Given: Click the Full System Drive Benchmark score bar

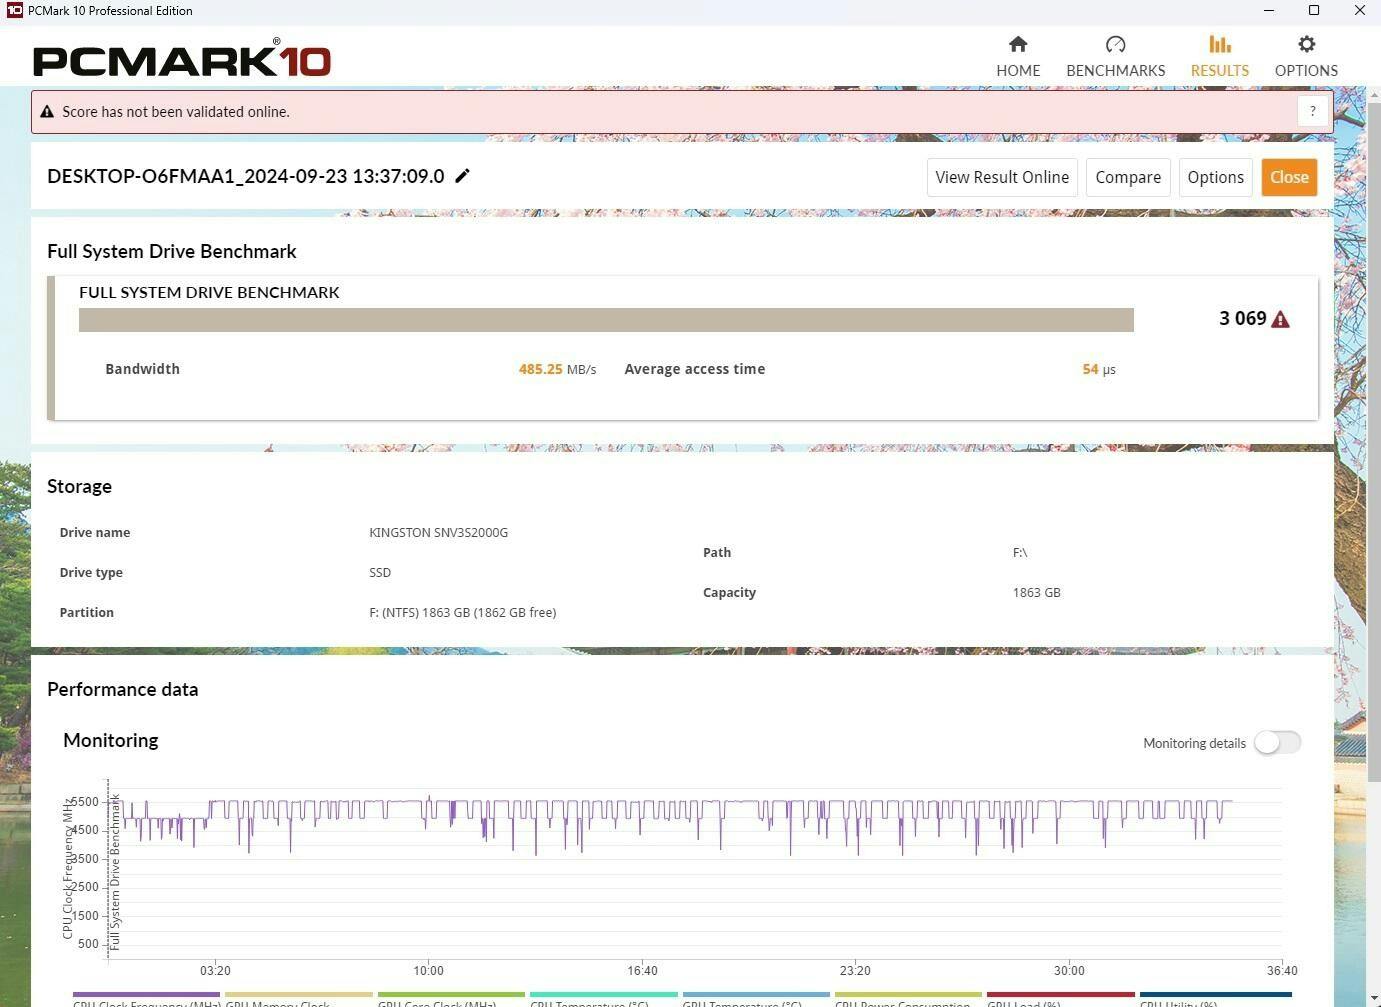Looking at the screenshot, I should click(606, 319).
